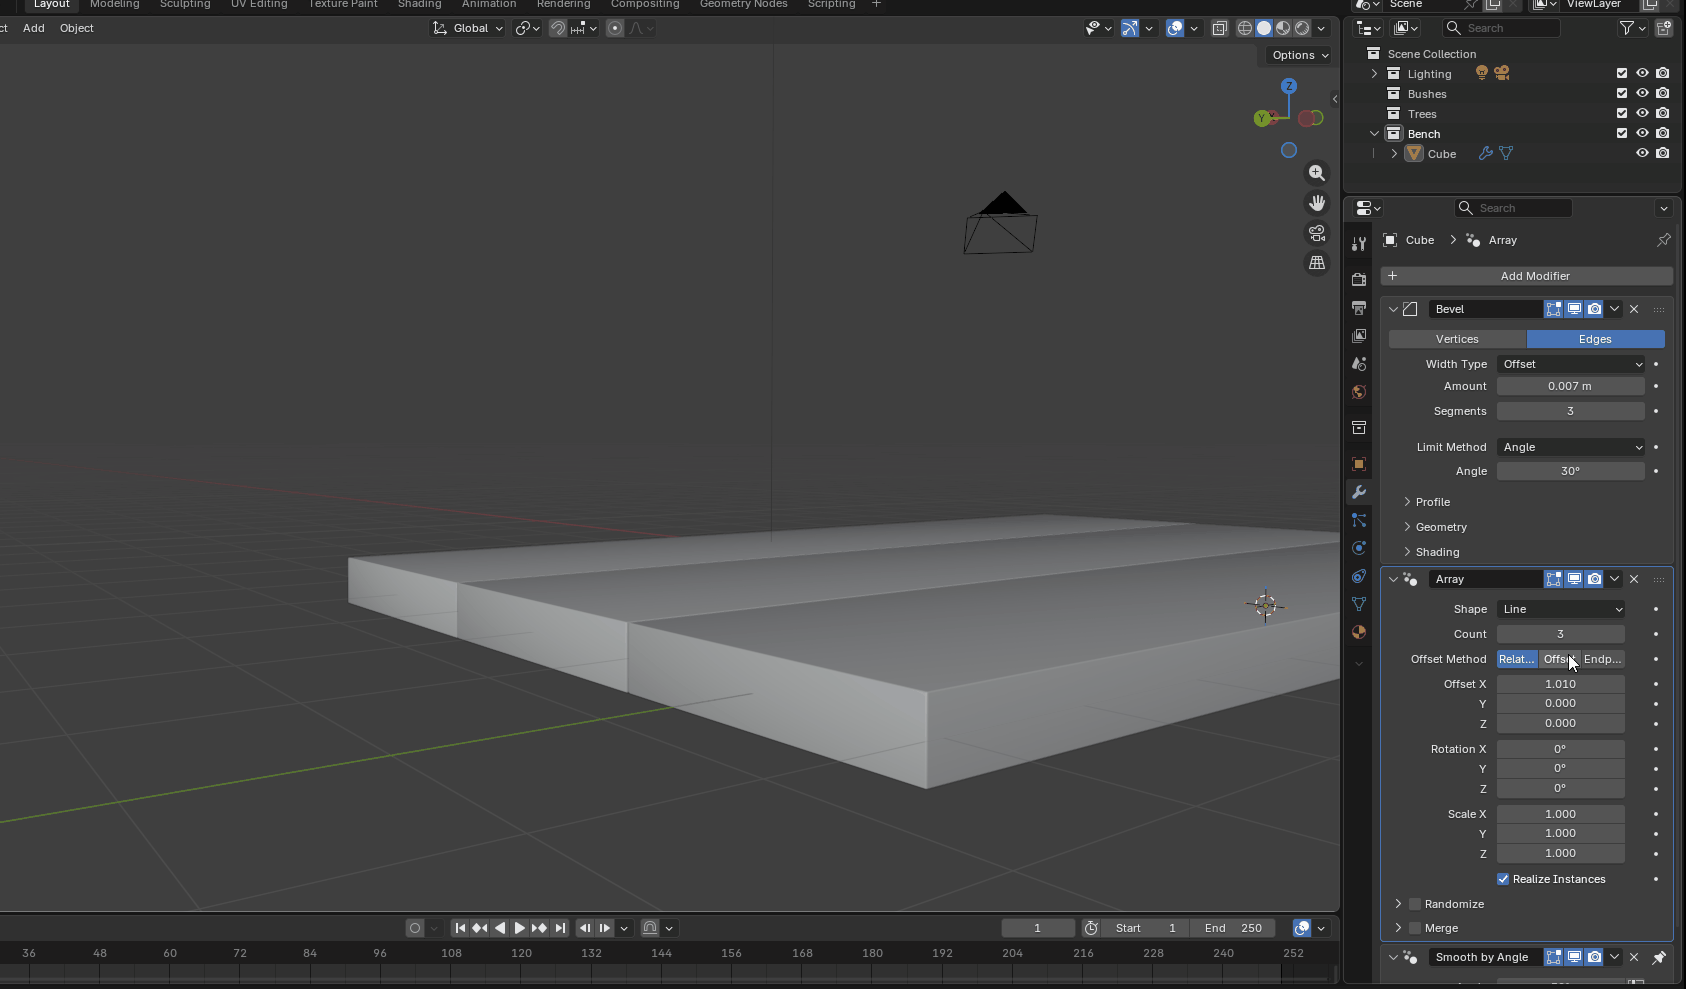Open the Global transform orientation dropdown

pyautogui.click(x=468, y=28)
